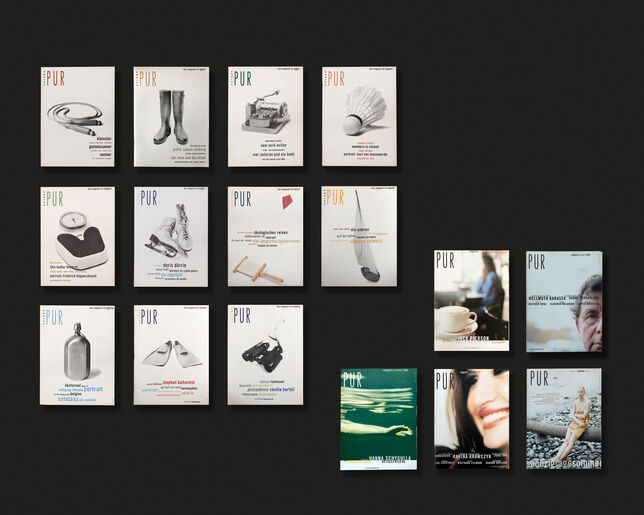Screen dimensions: 644x515
Task: Open the ice skates cover
Action: (171, 236)
